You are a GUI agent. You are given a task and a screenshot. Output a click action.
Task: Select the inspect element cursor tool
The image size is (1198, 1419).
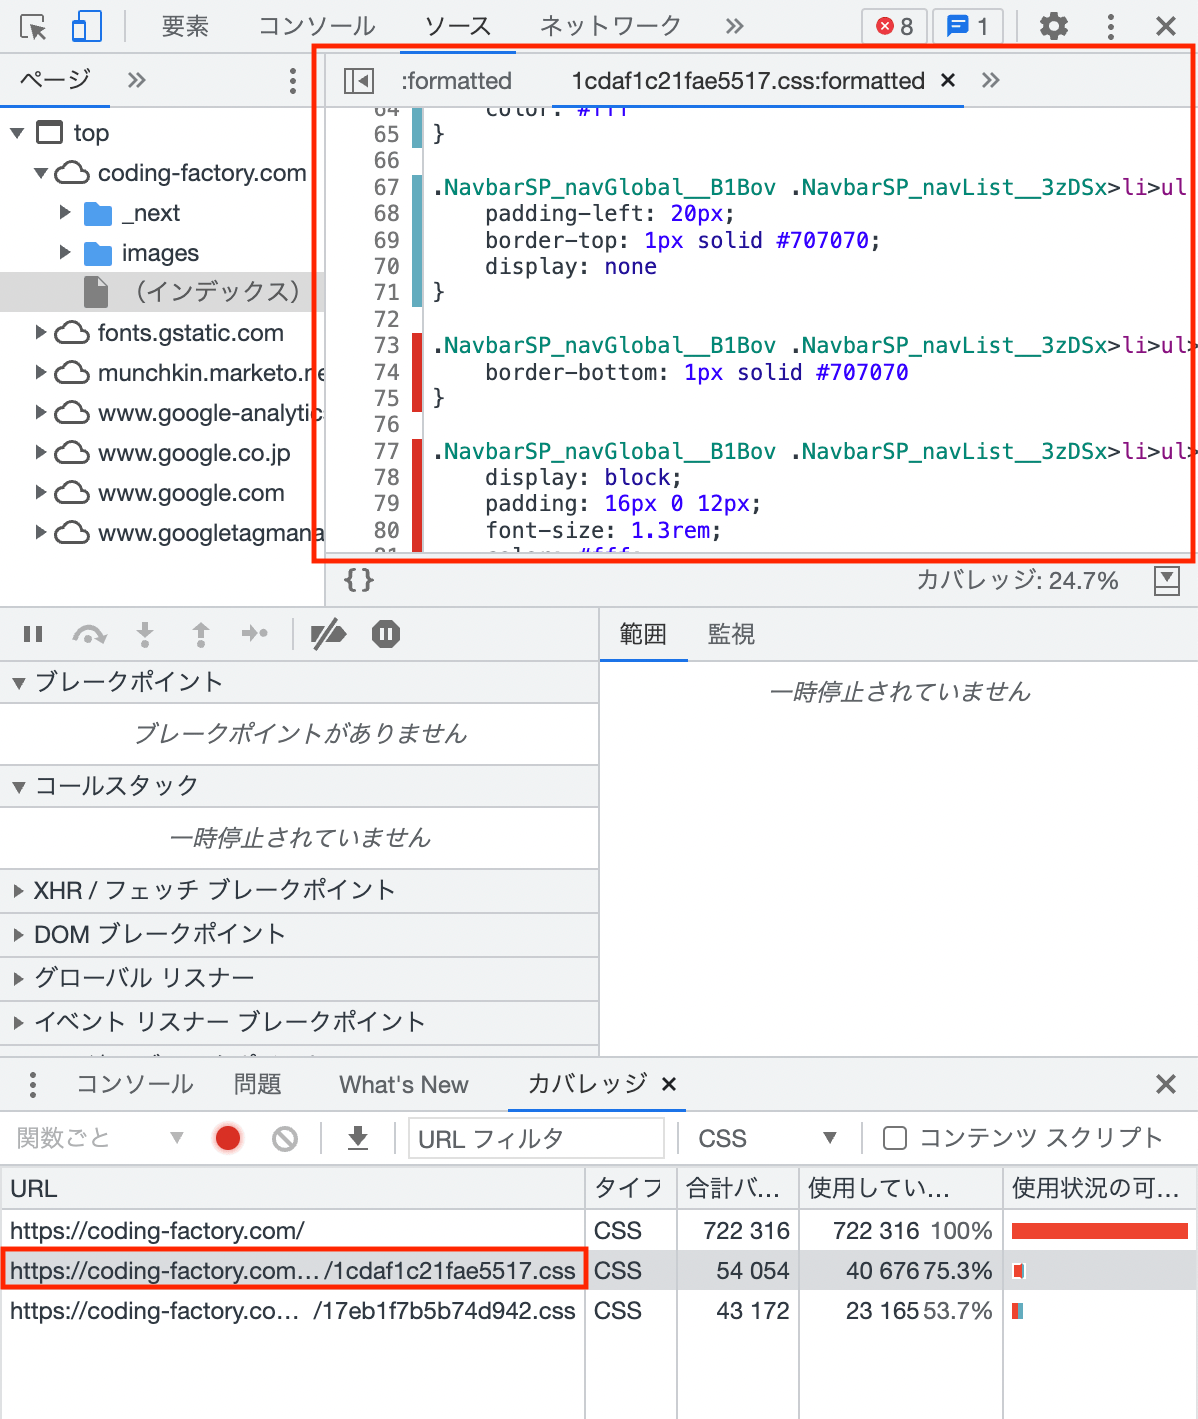[x=33, y=26]
